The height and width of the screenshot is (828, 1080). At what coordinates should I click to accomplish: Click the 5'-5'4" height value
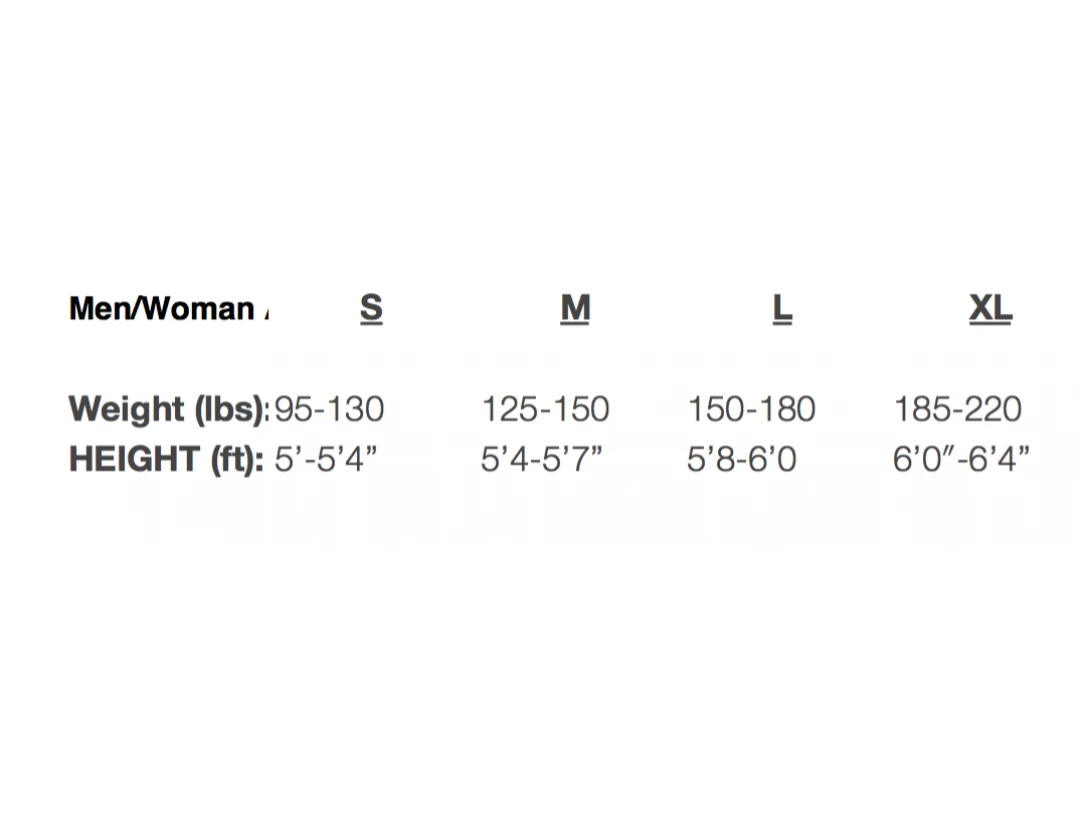(x=325, y=459)
